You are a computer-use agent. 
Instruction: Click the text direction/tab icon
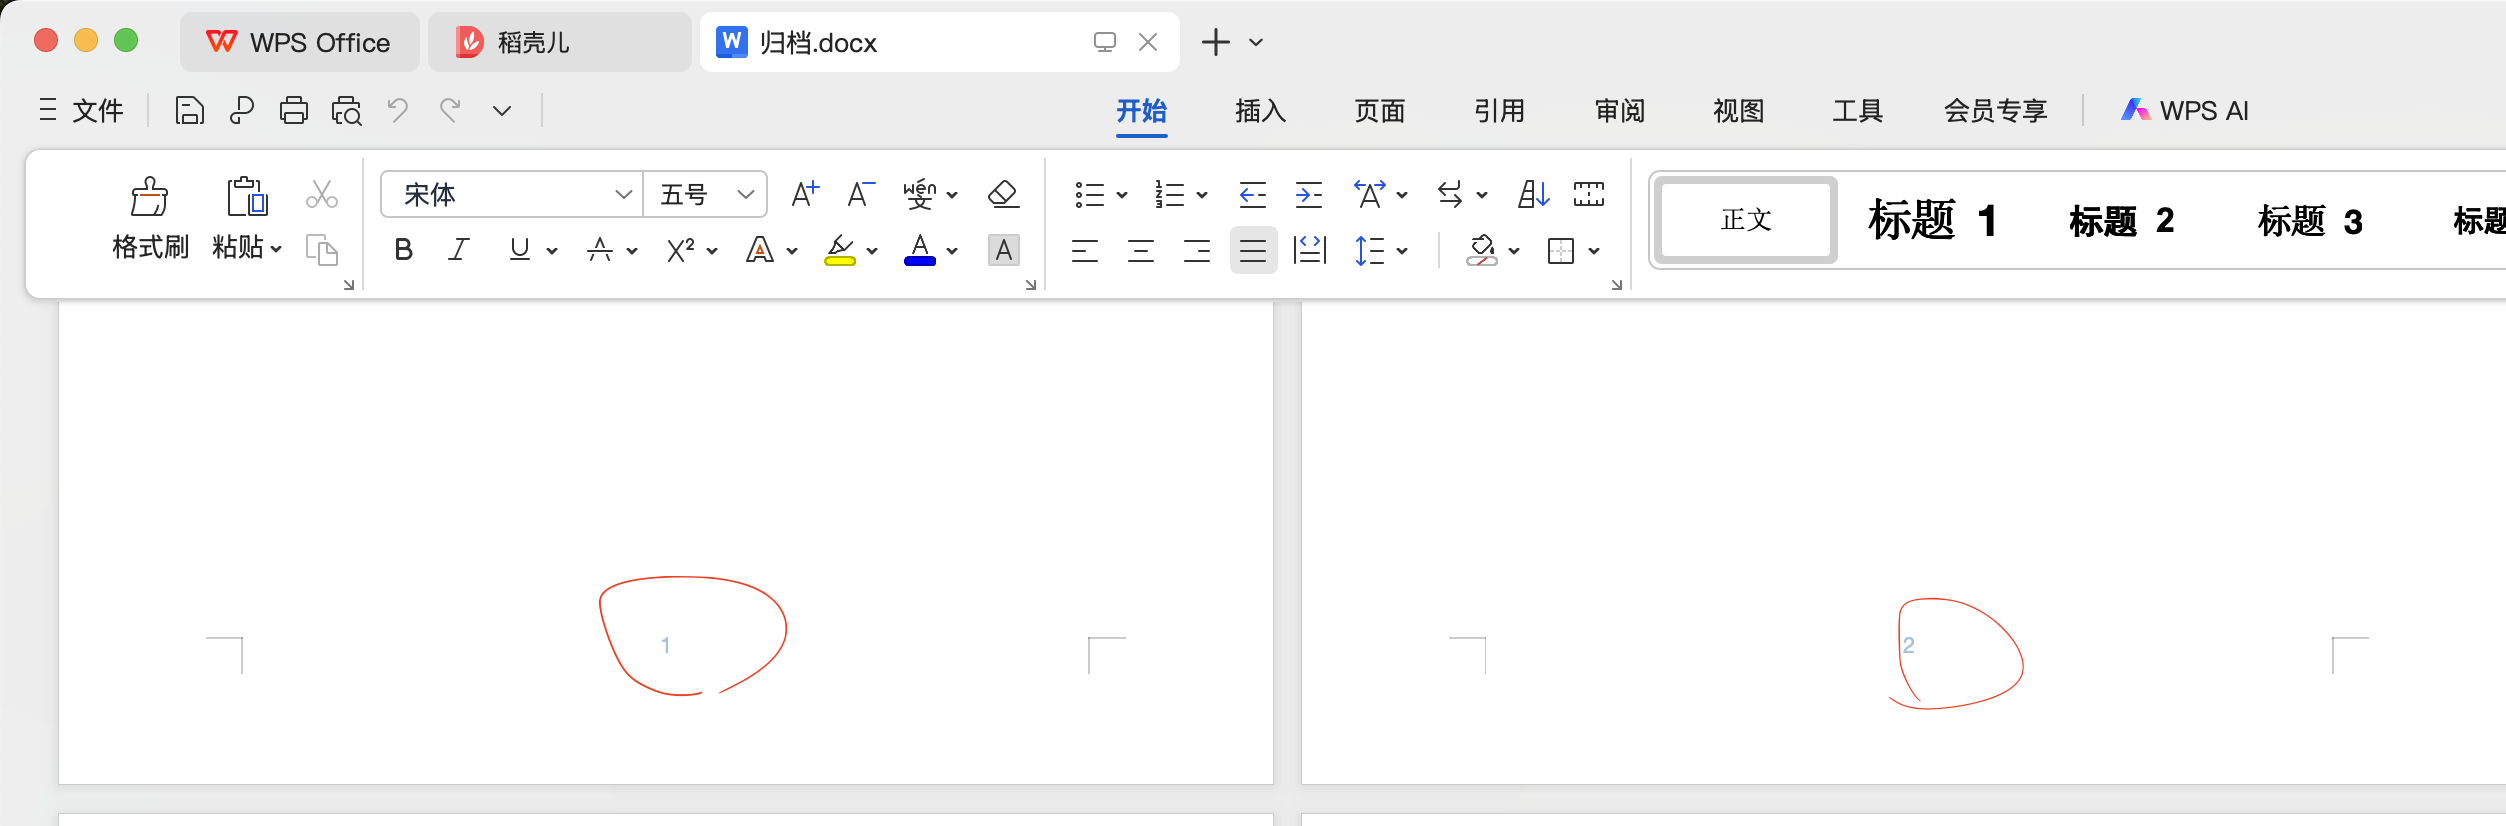(1450, 194)
